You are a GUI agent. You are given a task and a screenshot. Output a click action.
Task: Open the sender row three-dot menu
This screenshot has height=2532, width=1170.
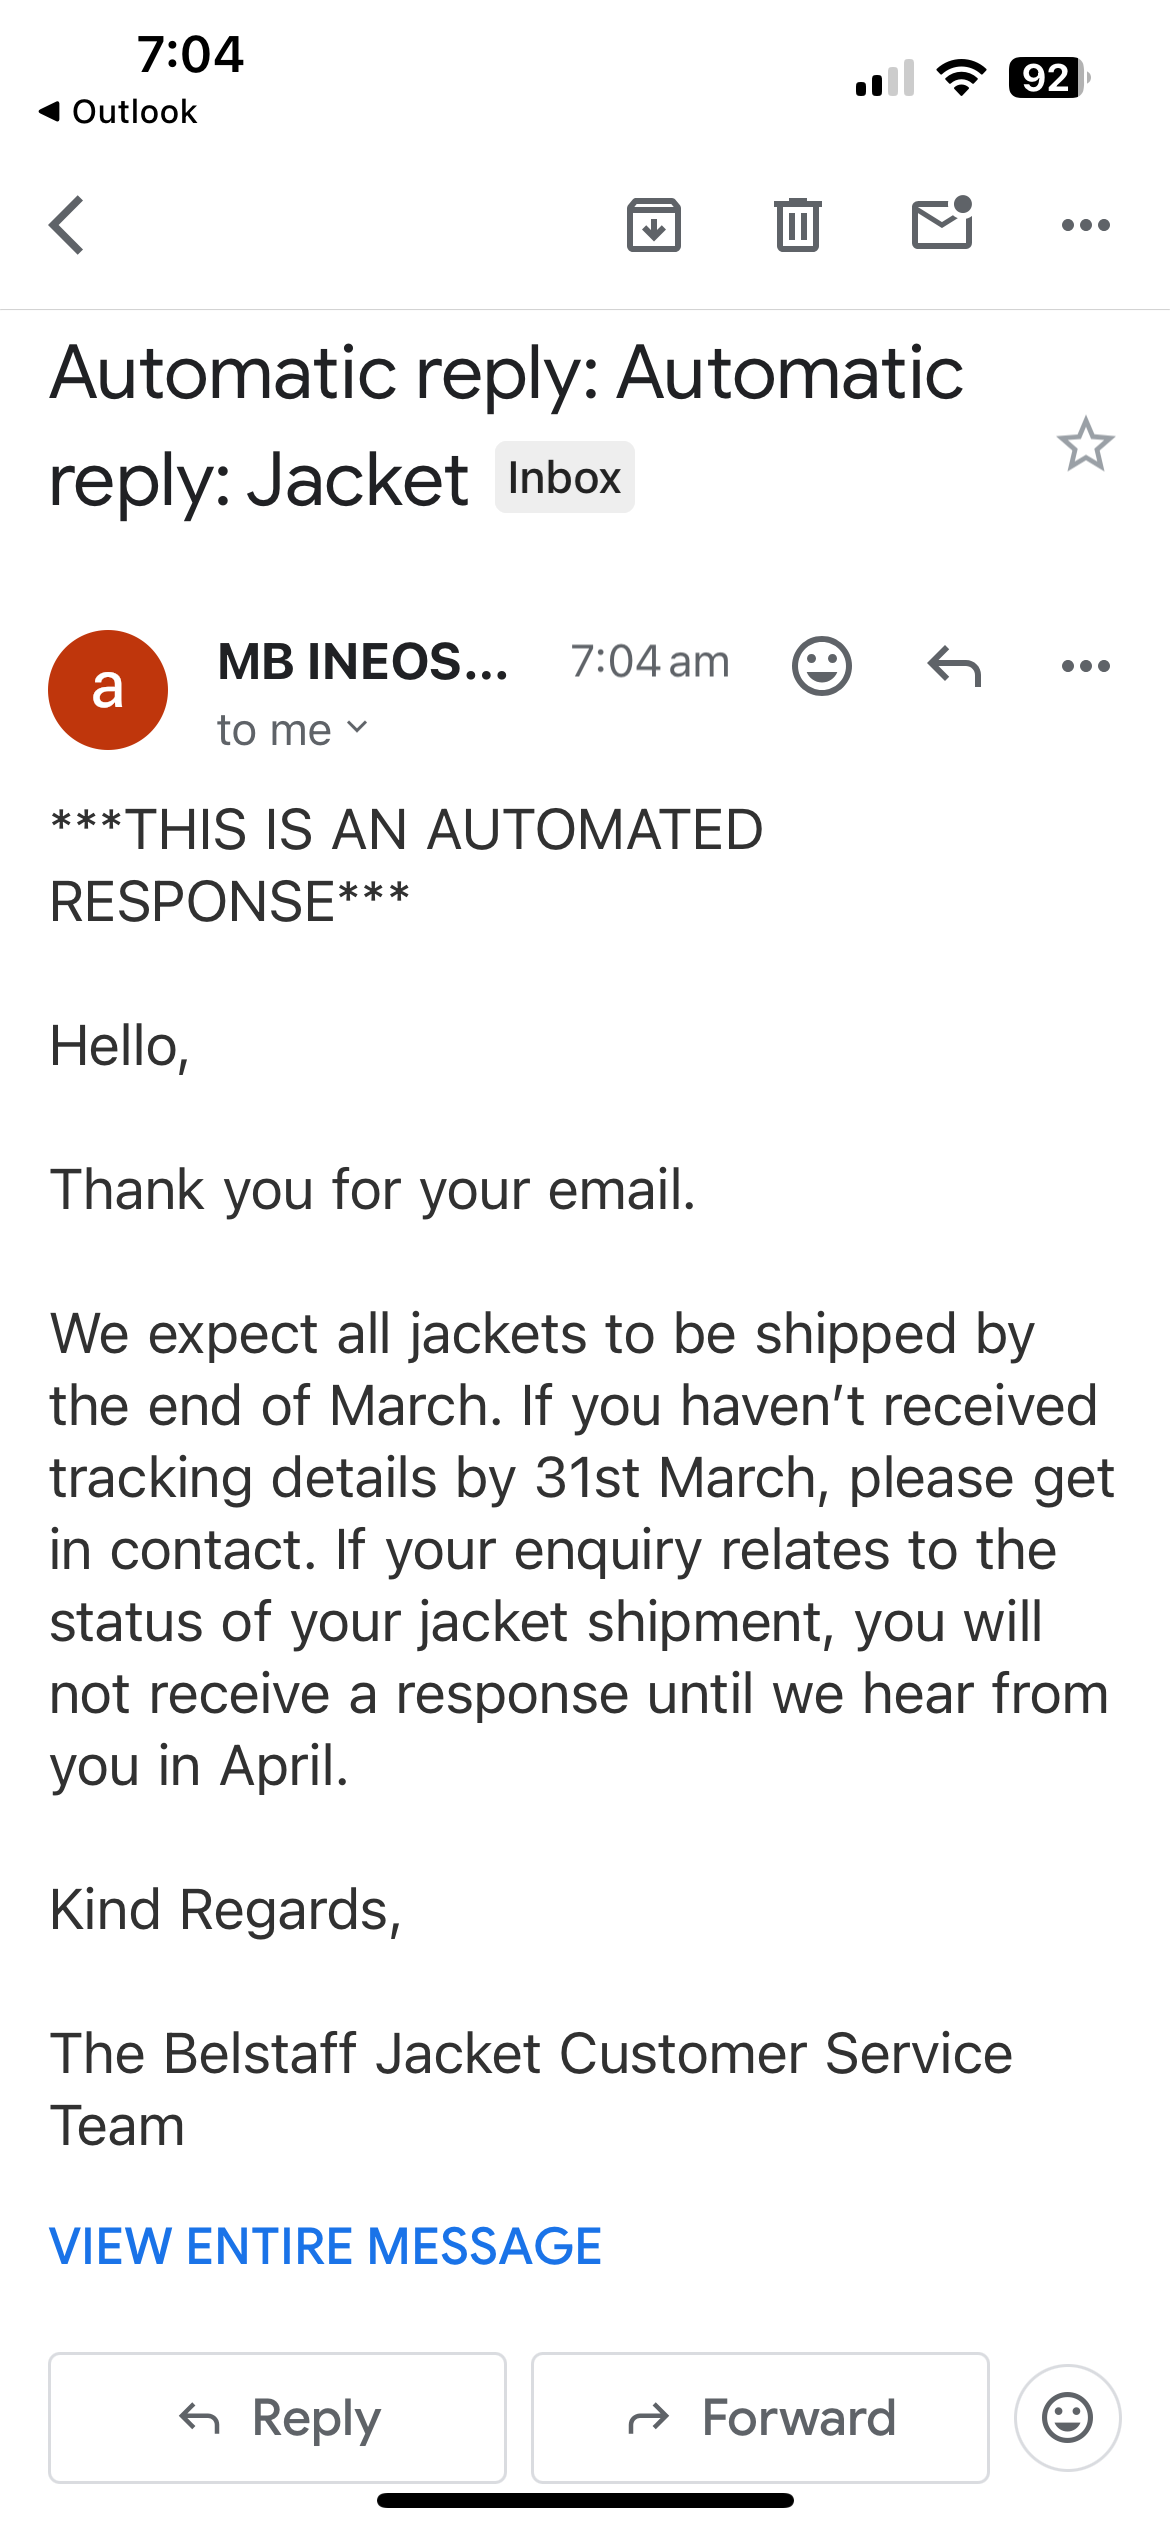pos(1085,665)
